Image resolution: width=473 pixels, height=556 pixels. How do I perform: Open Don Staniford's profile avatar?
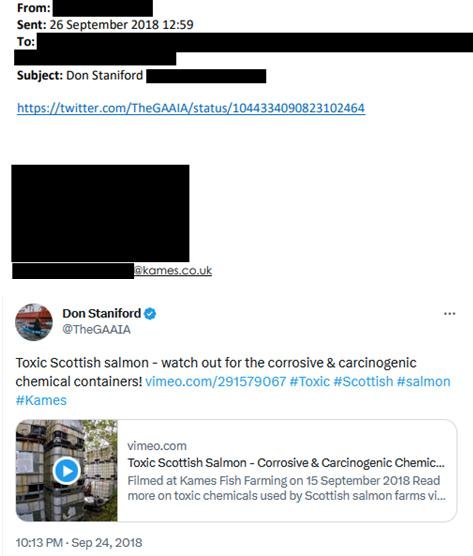[x=34, y=322]
